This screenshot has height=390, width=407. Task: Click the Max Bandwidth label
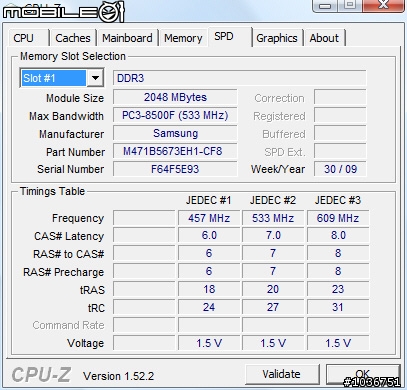[x=66, y=116]
